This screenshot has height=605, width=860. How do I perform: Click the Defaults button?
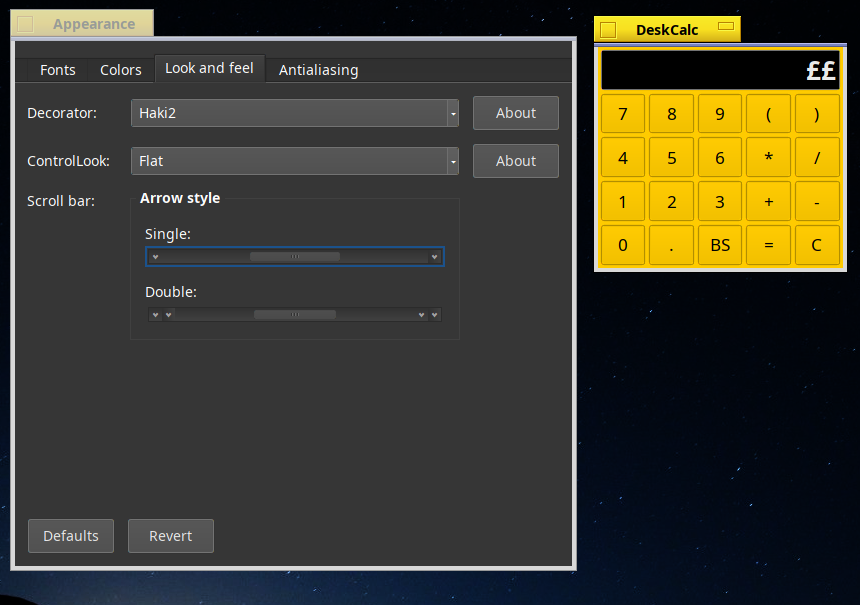coord(71,536)
